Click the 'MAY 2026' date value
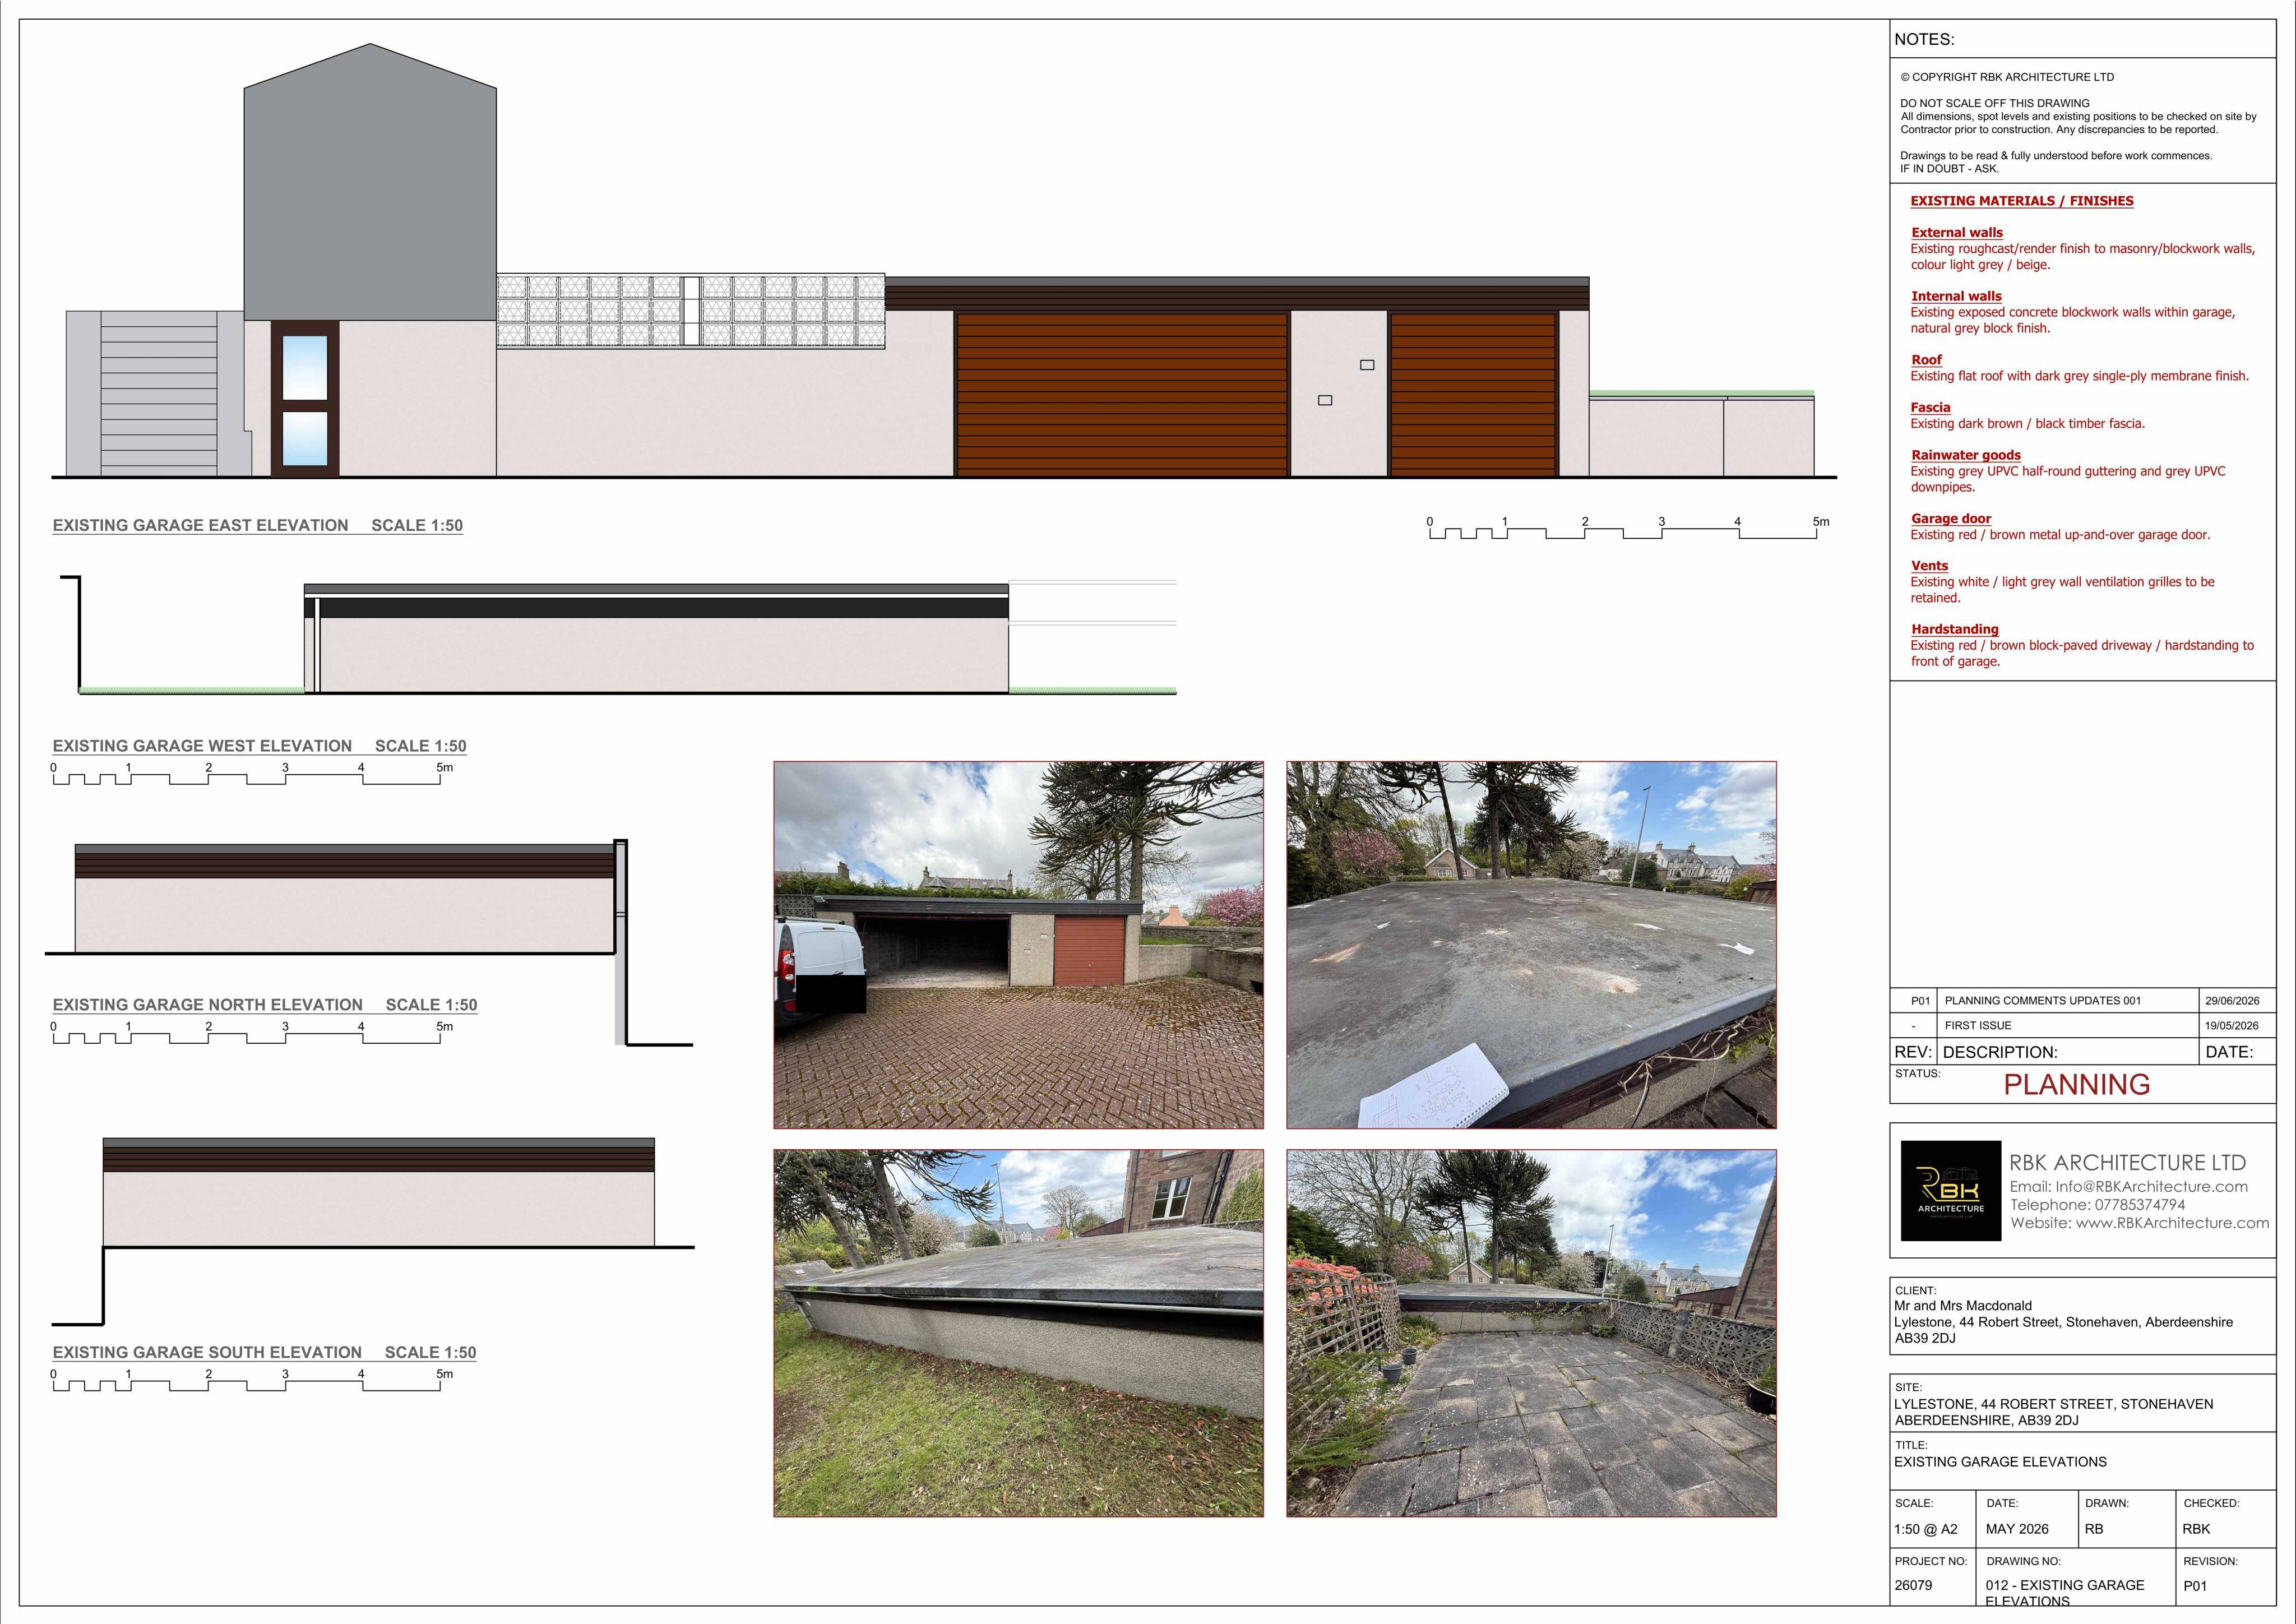 tap(2017, 1529)
